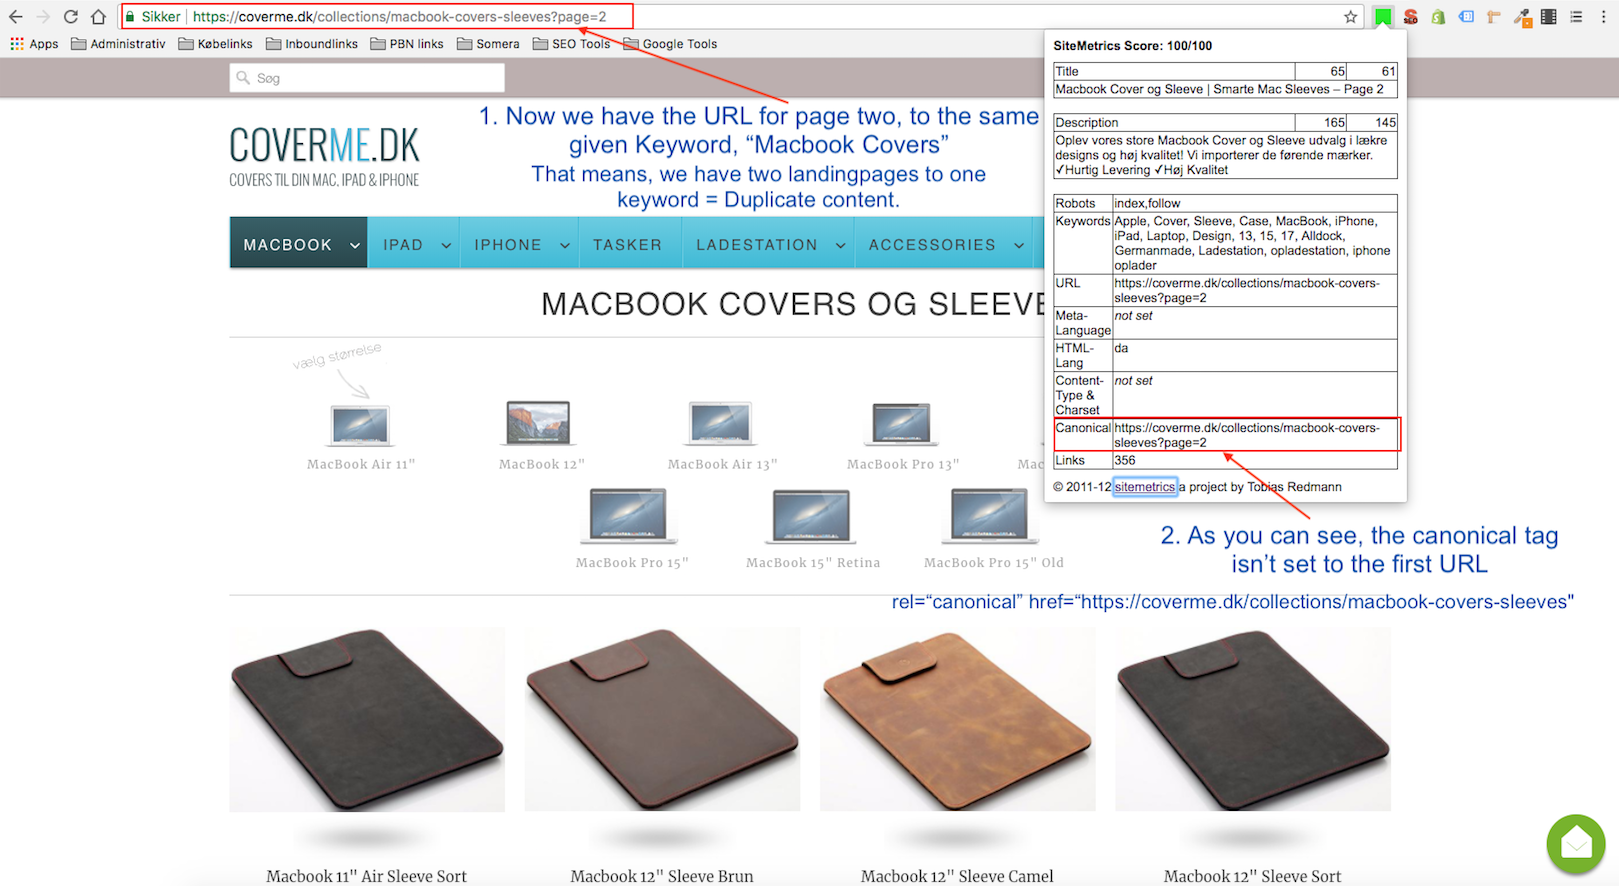Focus the browser address bar URL
This screenshot has width=1619, height=886.
point(399,17)
